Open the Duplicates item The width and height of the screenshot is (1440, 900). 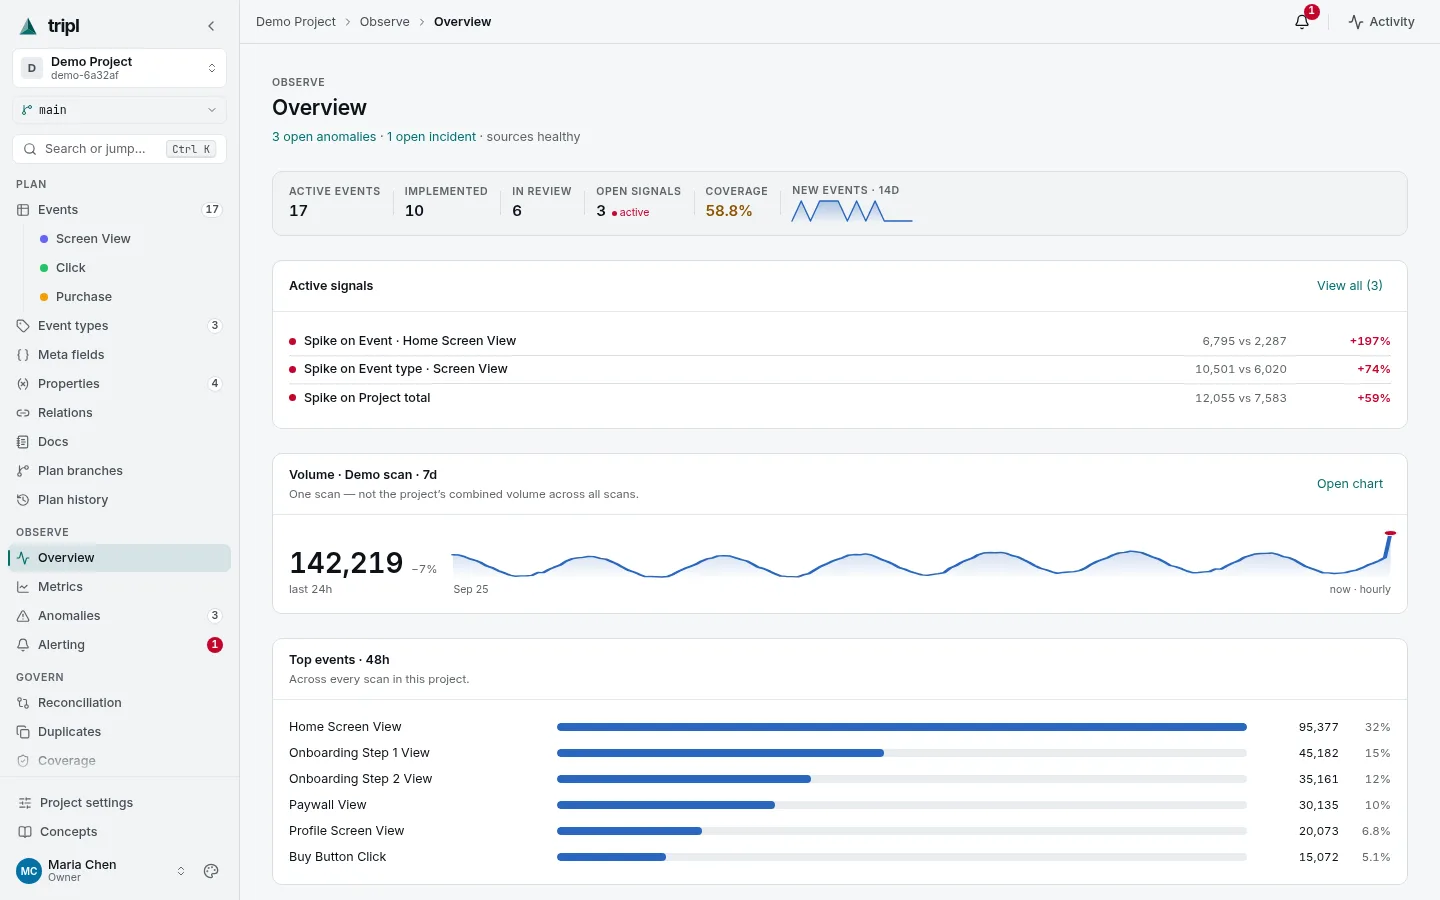[x=119, y=732]
